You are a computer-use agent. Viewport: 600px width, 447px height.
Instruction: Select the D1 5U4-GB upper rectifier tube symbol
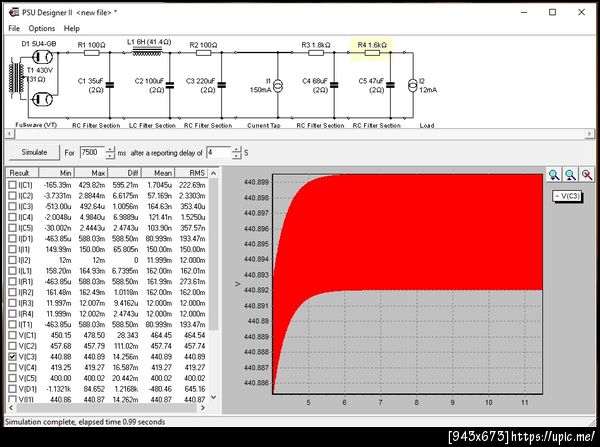[42, 57]
